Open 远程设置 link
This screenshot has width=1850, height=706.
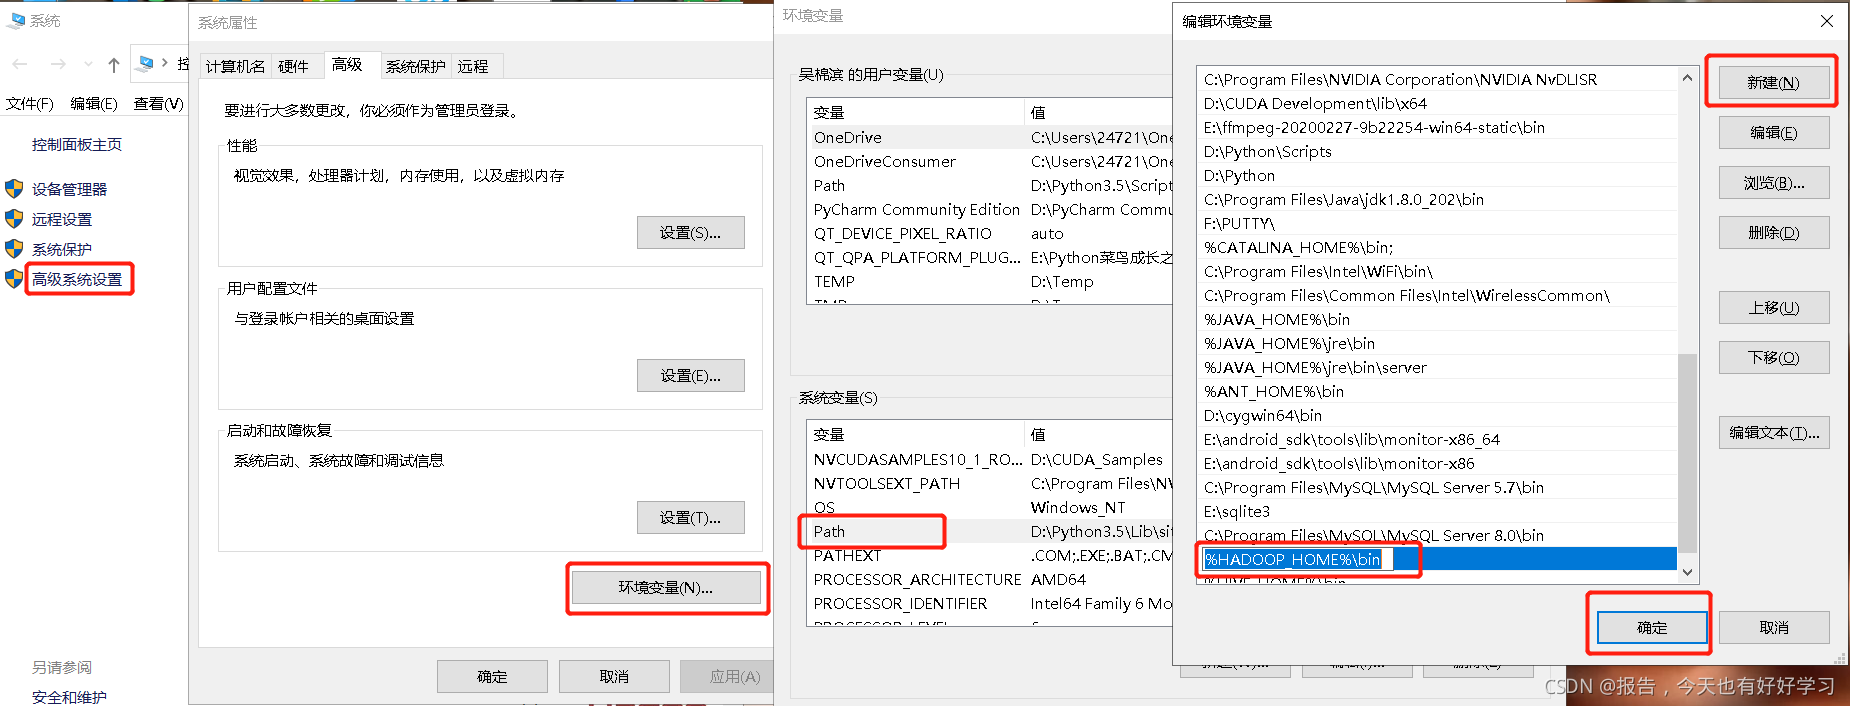click(62, 219)
